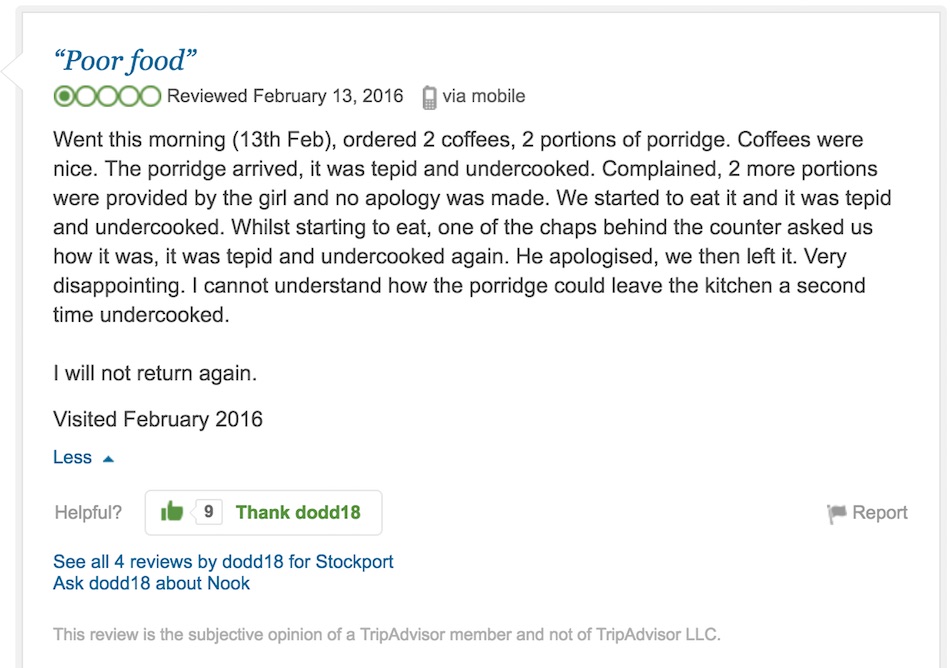Click Ask dodd18 about Nook
Screen dimensions: 950x668
[151, 583]
